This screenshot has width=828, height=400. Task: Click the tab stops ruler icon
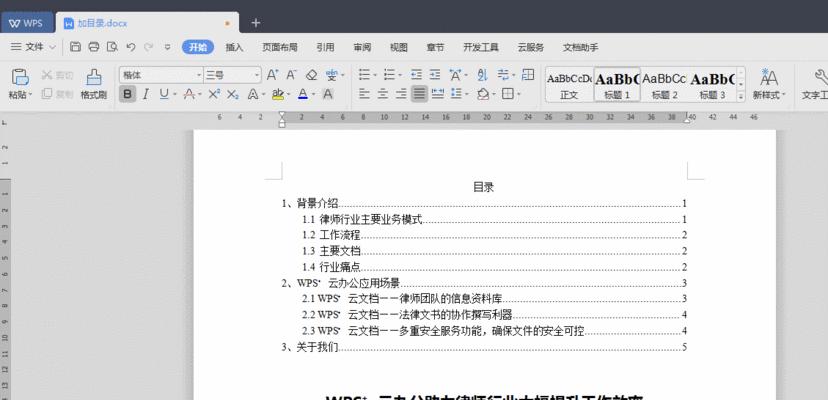[528, 75]
